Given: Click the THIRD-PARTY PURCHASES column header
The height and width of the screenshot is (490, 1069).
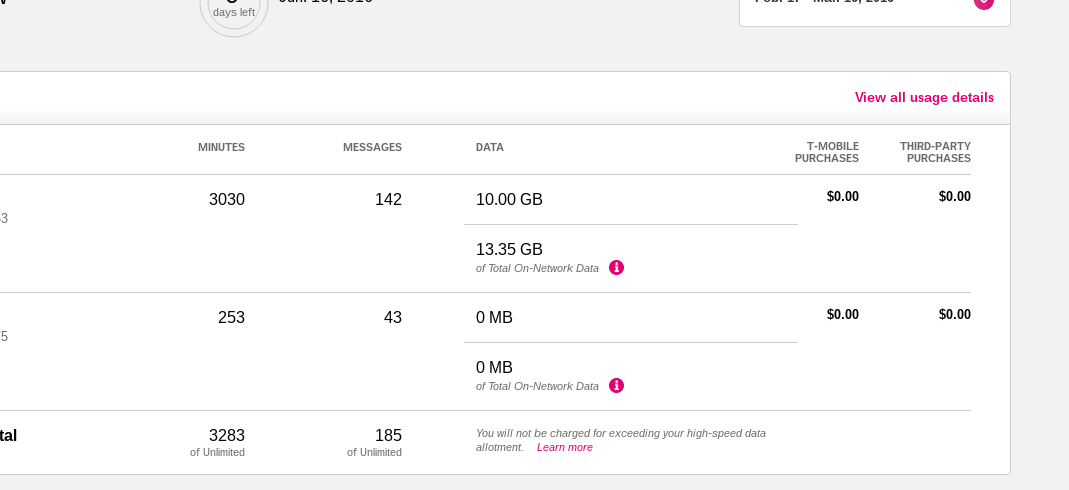Looking at the screenshot, I should (x=935, y=152).
